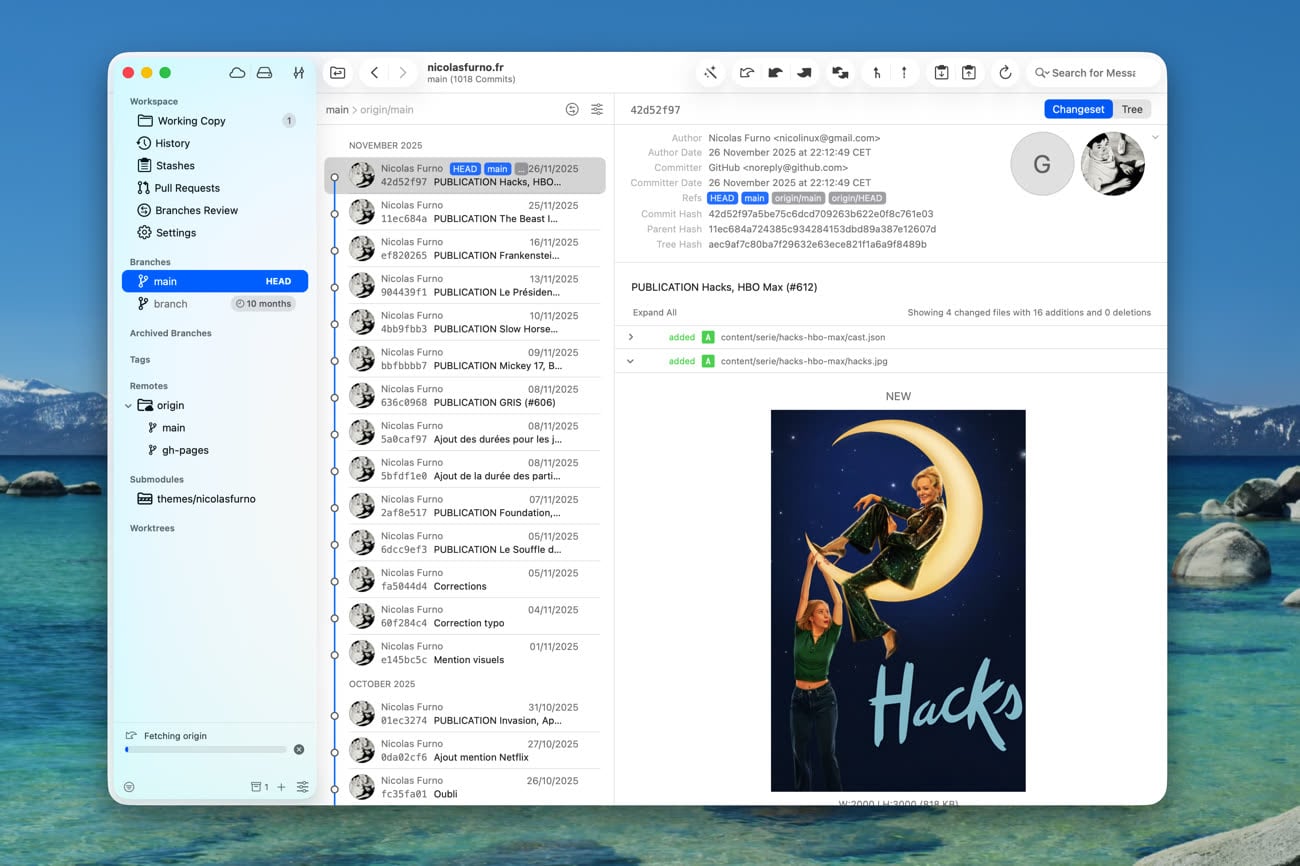
Task: Select the gh-pages remote branch
Action: 185,450
